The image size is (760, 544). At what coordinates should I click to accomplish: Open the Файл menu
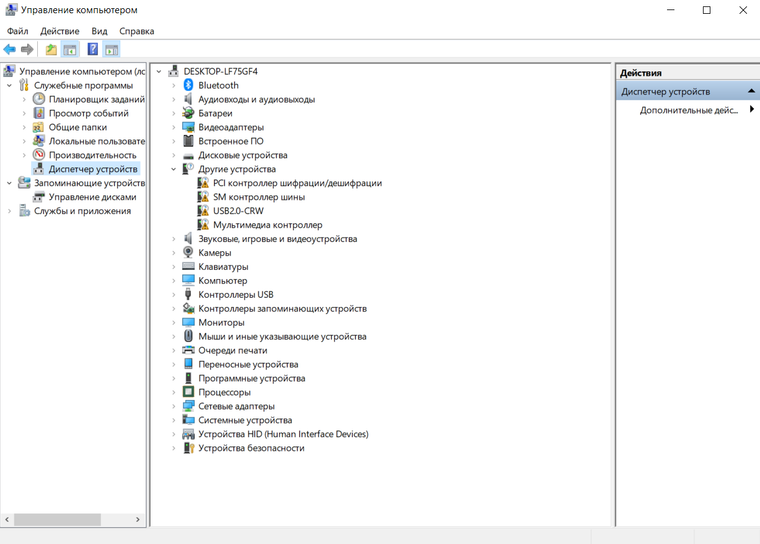17,31
